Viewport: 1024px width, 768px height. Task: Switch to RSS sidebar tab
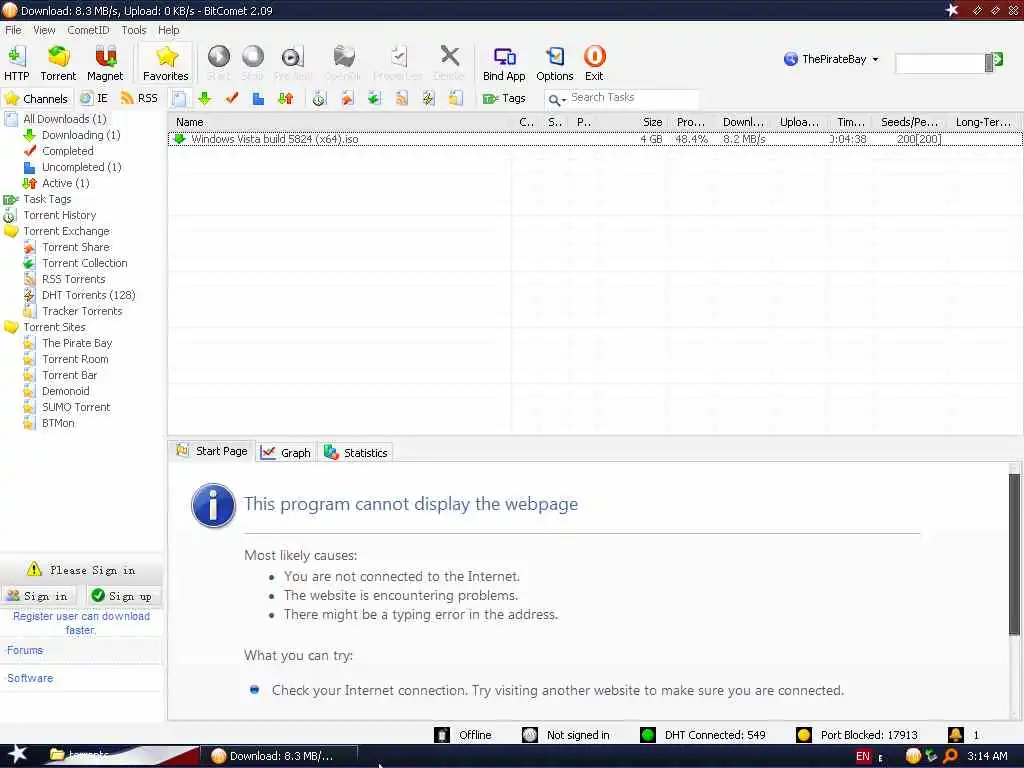[139, 99]
